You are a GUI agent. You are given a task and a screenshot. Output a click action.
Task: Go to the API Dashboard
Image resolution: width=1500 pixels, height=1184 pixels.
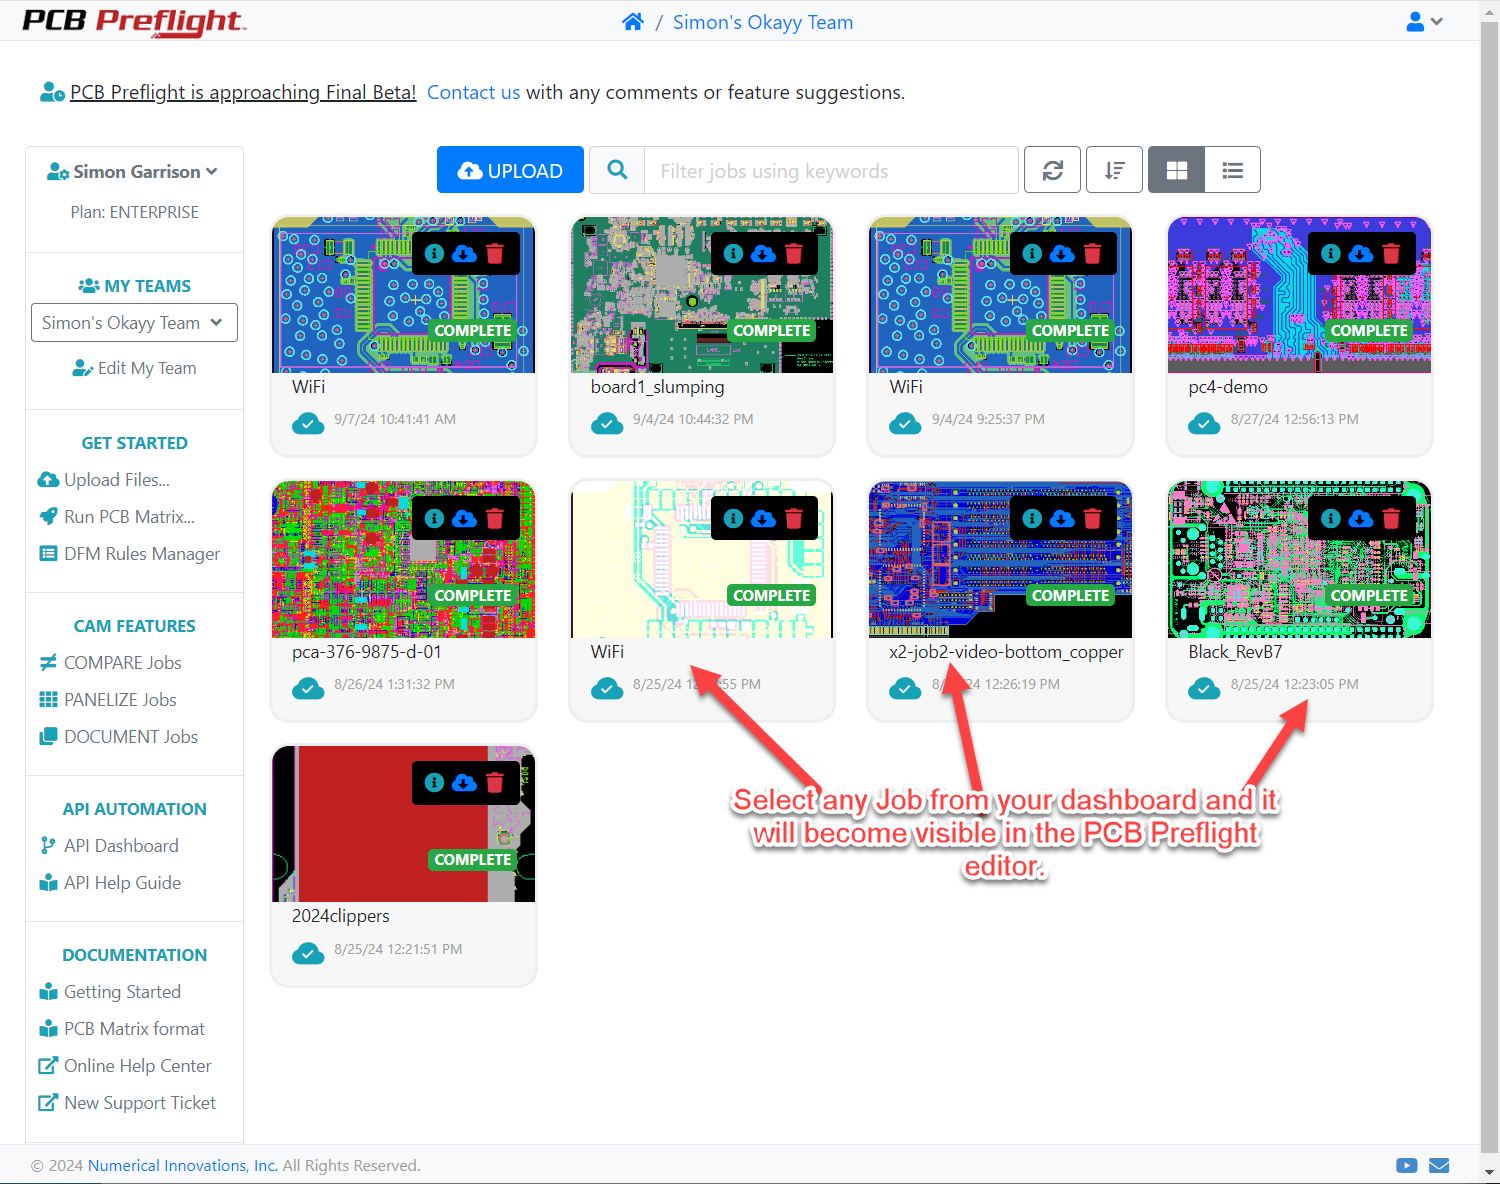[x=109, y=846]
